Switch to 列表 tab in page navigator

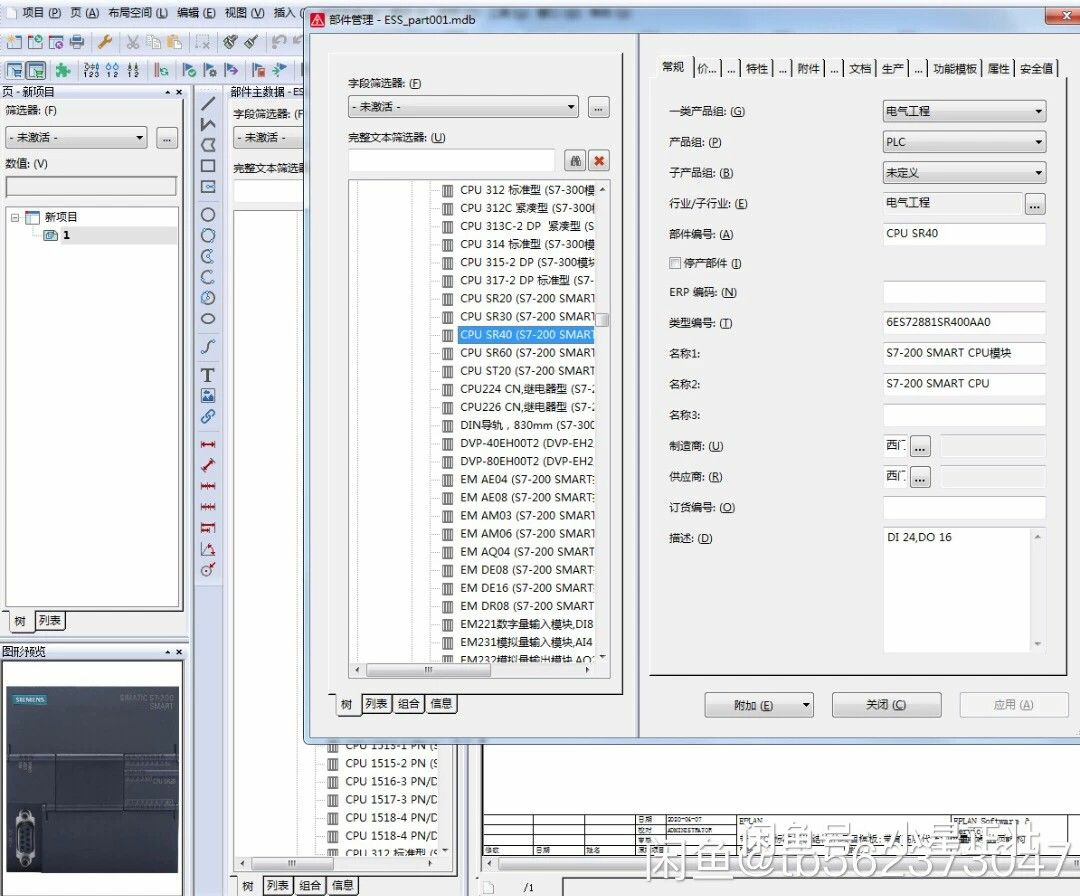pos(50,621)
